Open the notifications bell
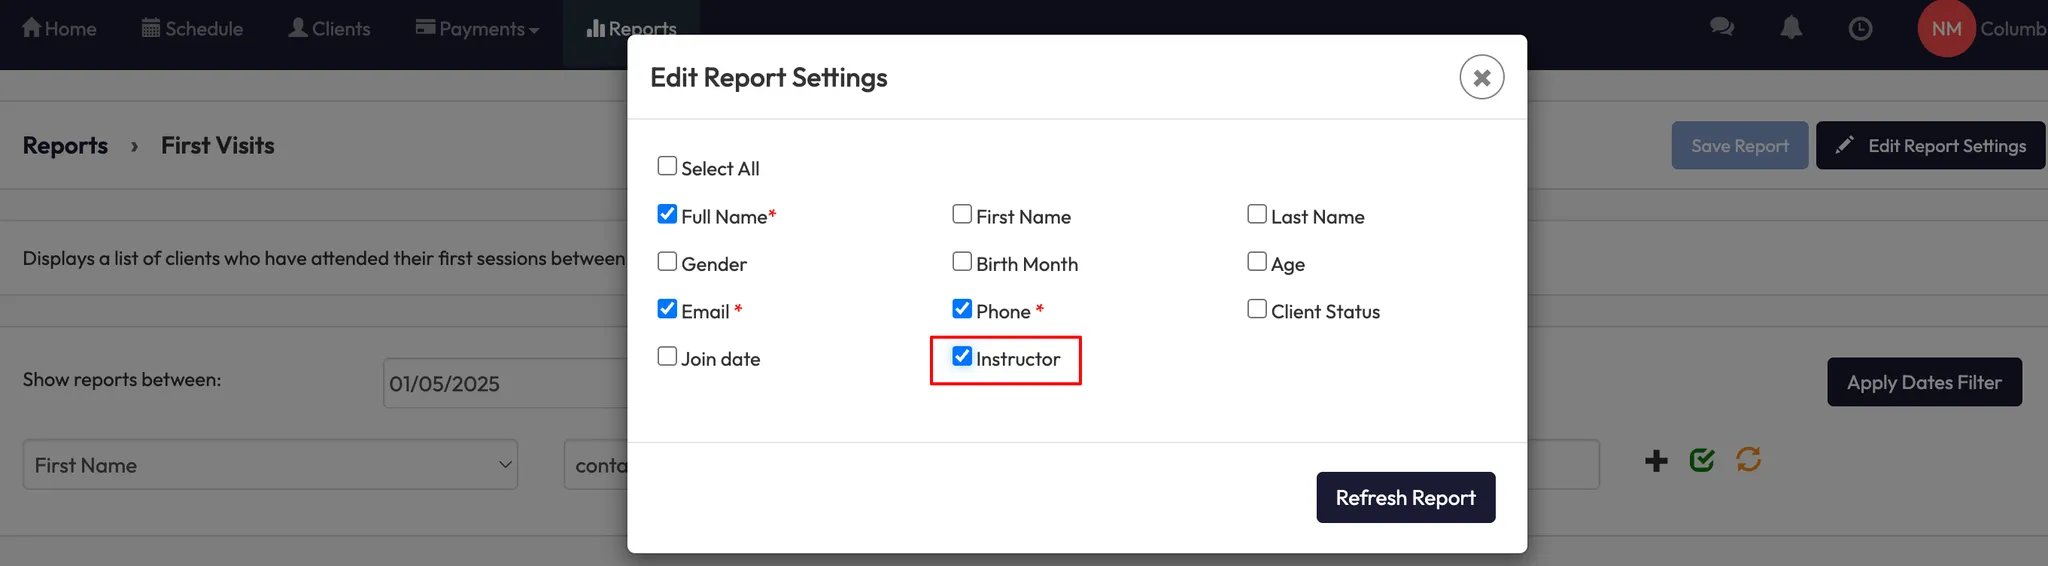 (1791, 28)
